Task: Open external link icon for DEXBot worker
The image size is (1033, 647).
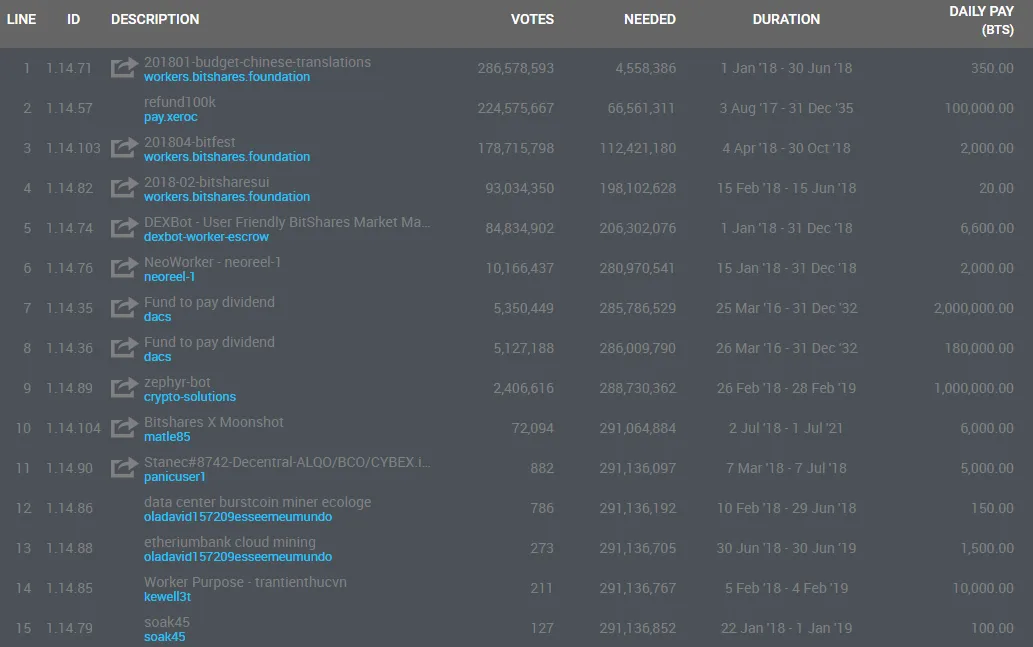Action: point(125,227)
